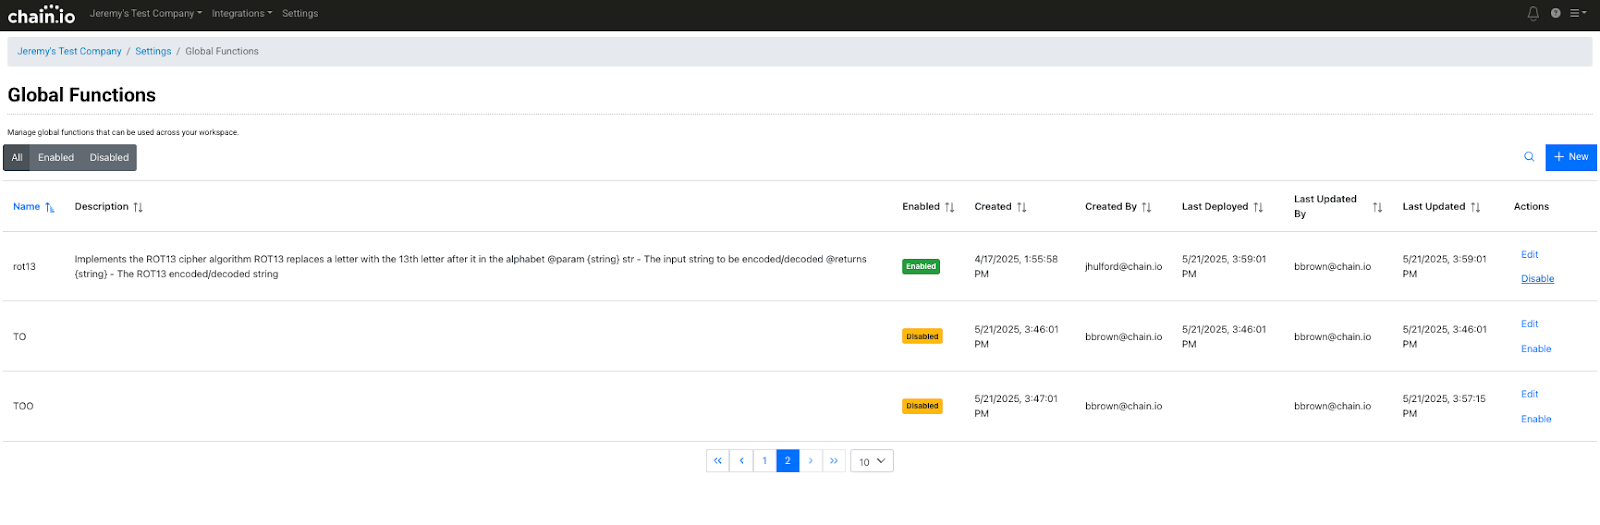Edit the TO function
Viewport: 1600px width, 525px height.
click(x=1530, y=324)
